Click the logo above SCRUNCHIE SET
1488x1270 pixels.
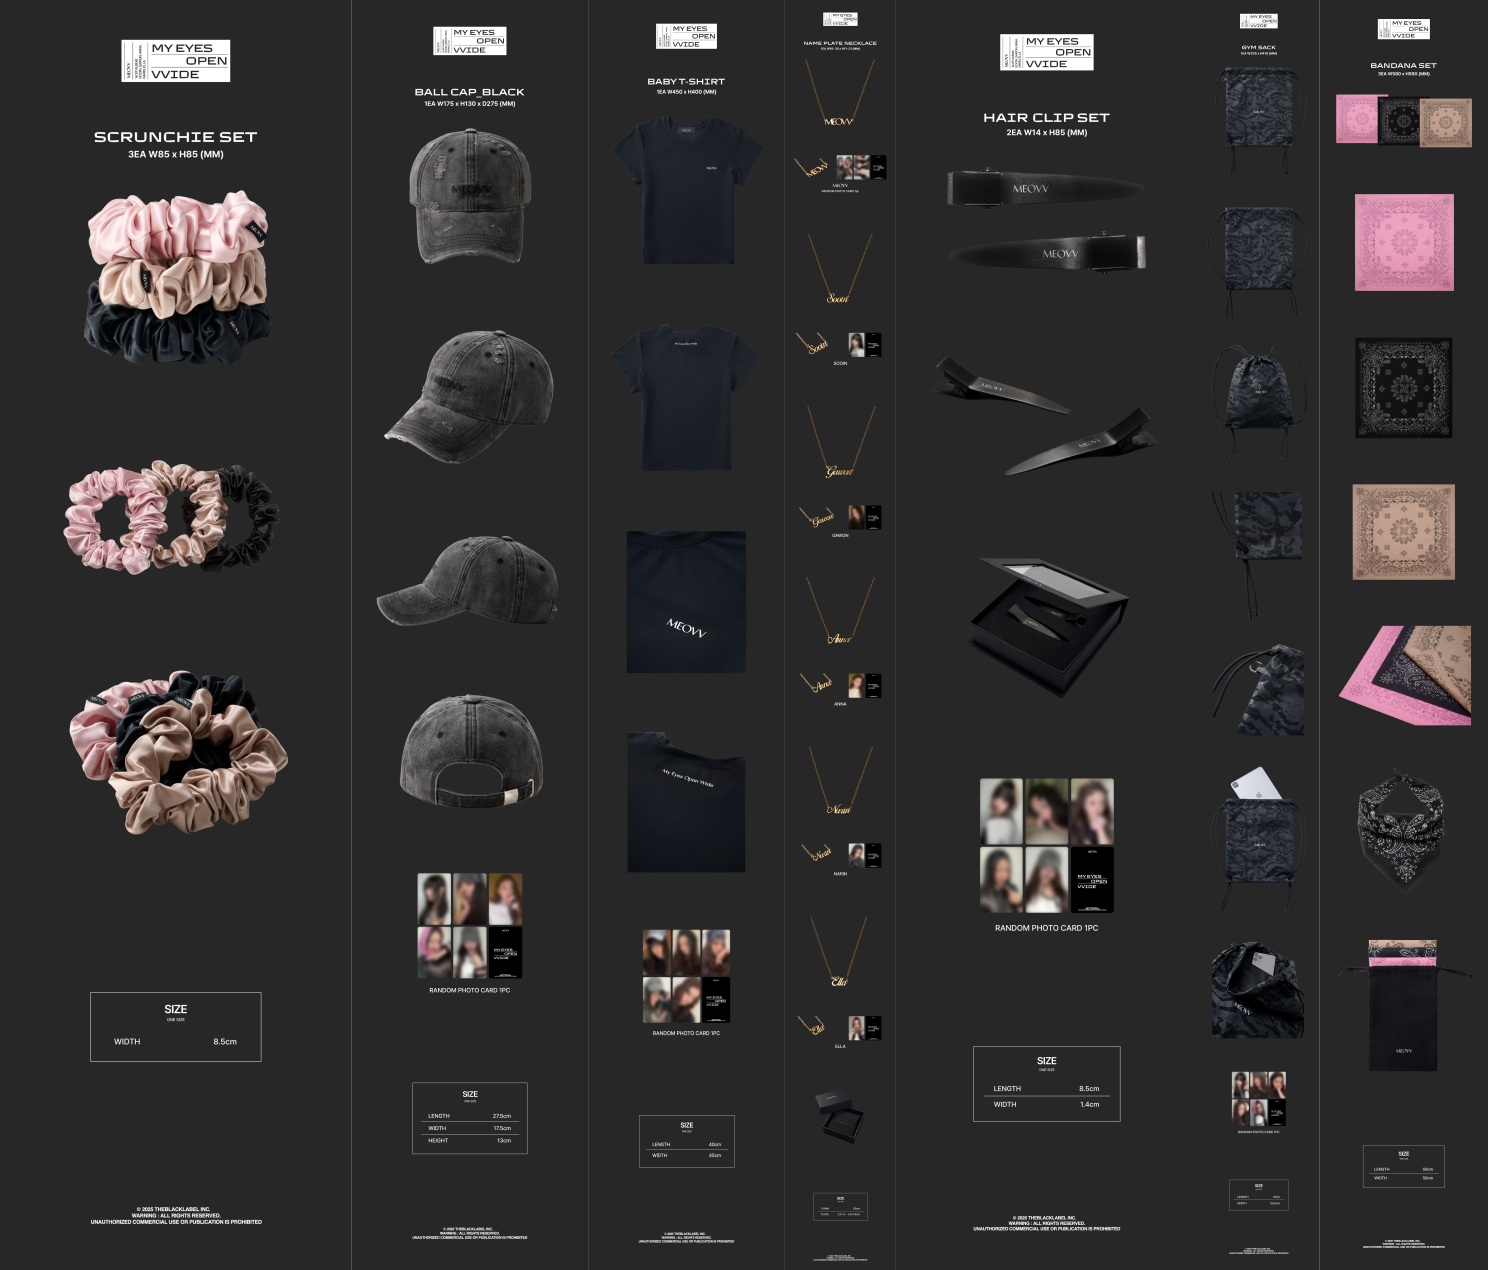click(x=176, y=61)
